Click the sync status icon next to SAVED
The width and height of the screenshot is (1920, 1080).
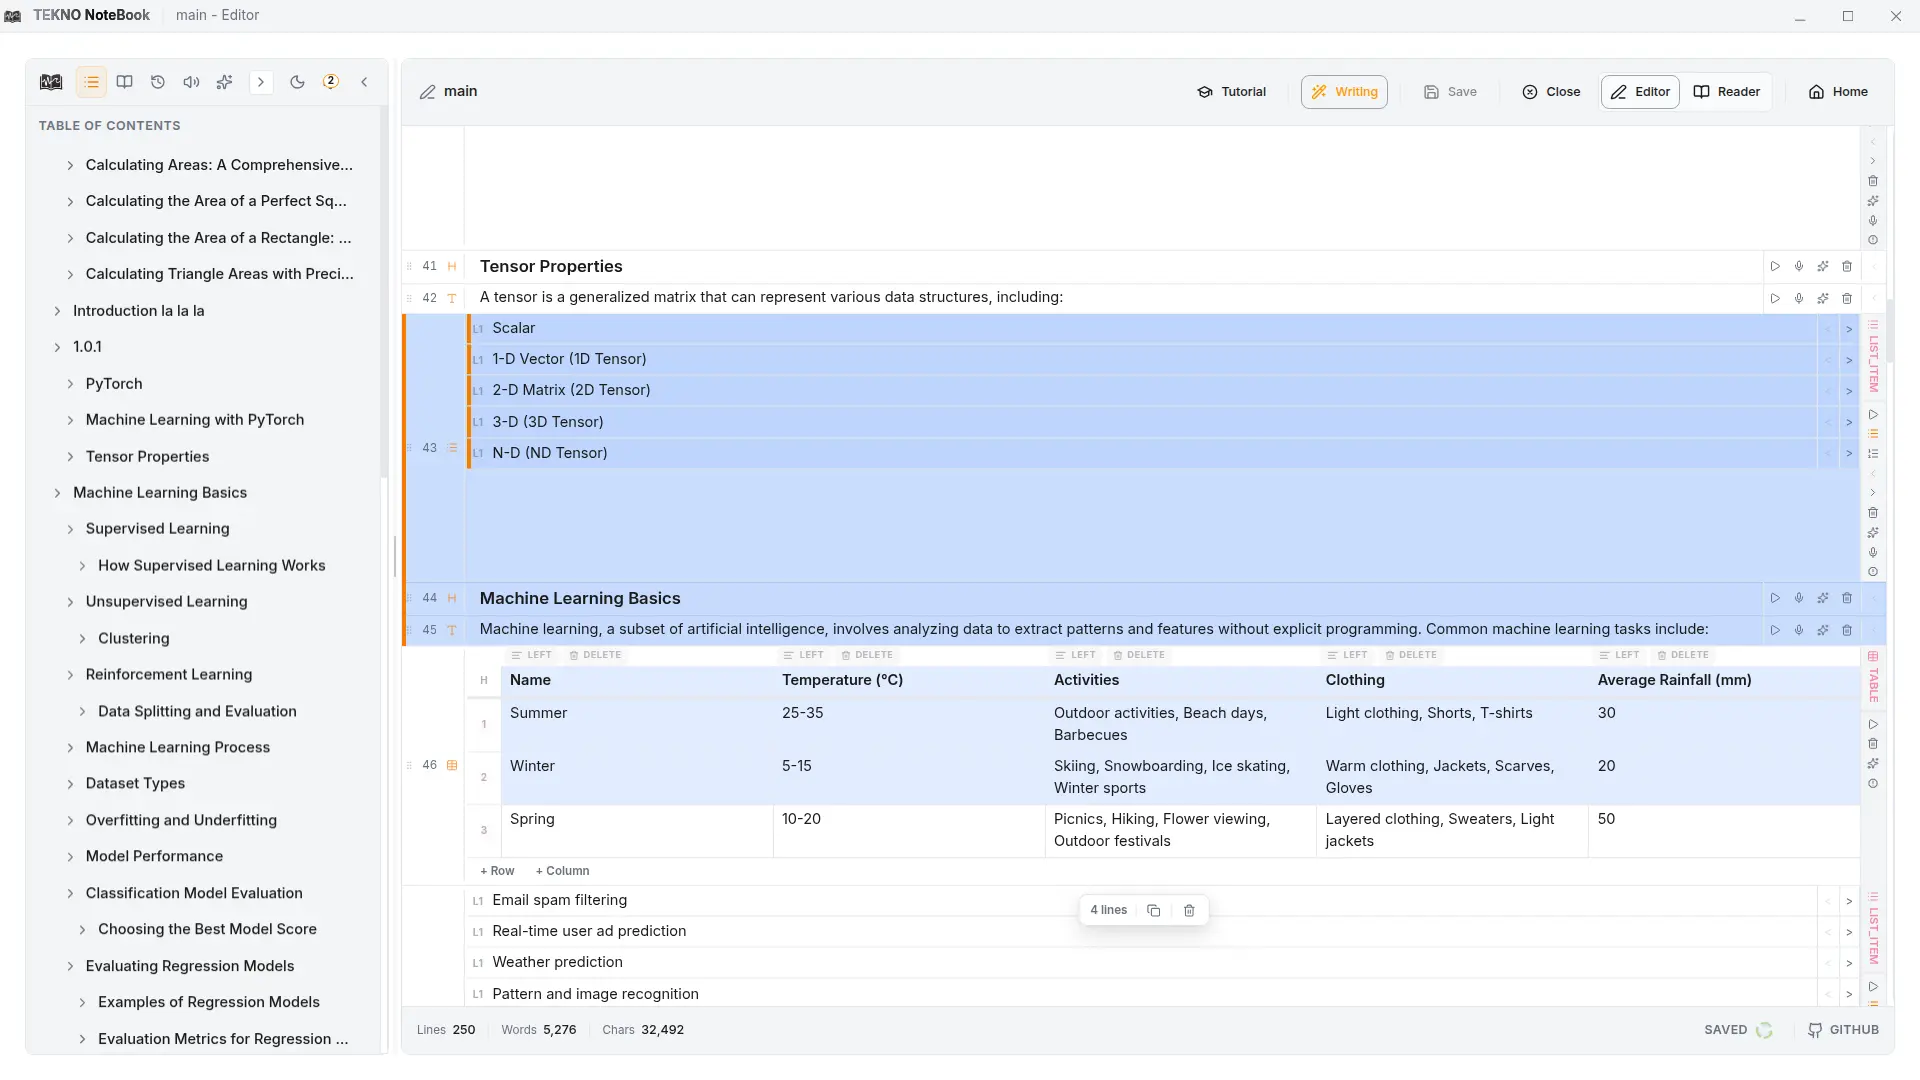point(1764,1030)
